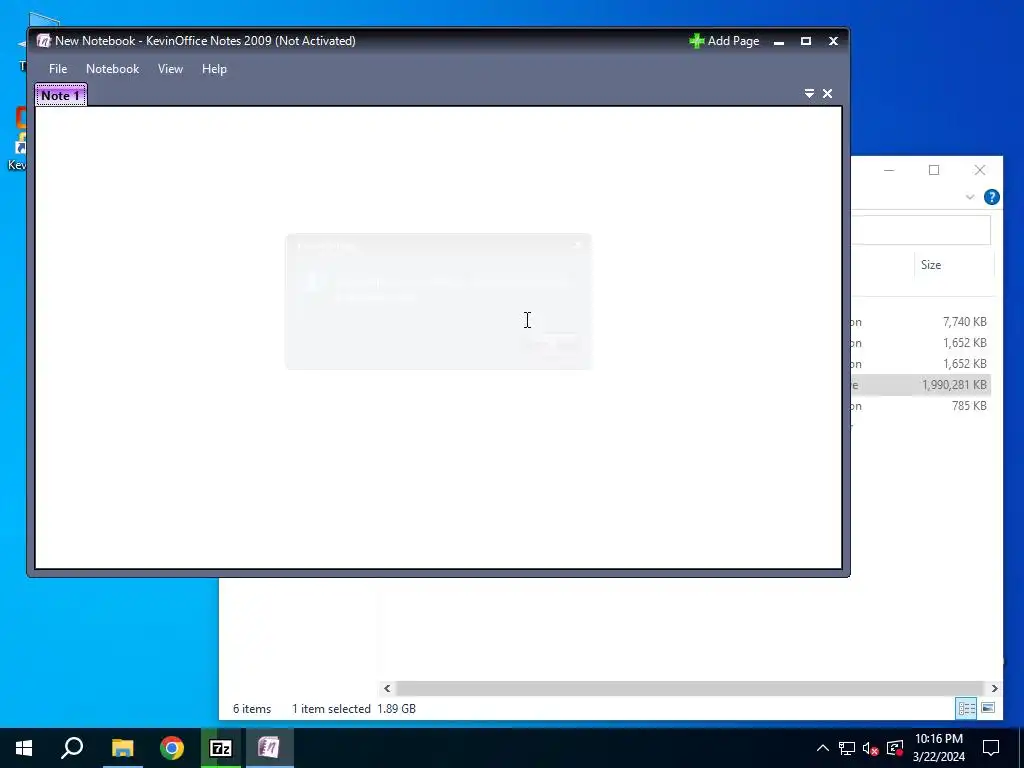This screenshot has width=1024, height=768.
Task: Open the network status tray icon
Action: [x=847, y=748]
